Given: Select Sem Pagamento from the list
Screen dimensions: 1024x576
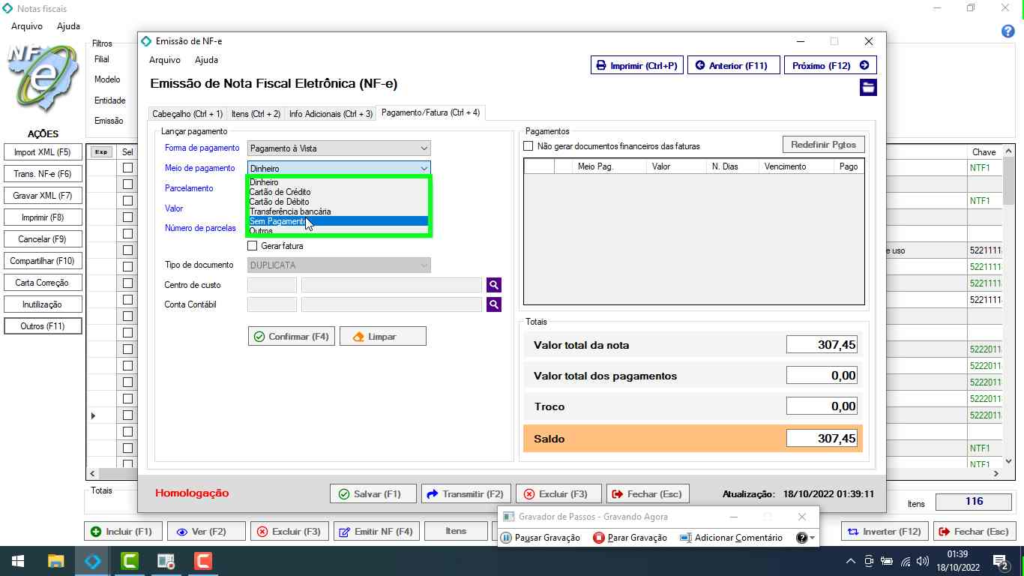Looking at the screenshot, I should tap(278, 222).
